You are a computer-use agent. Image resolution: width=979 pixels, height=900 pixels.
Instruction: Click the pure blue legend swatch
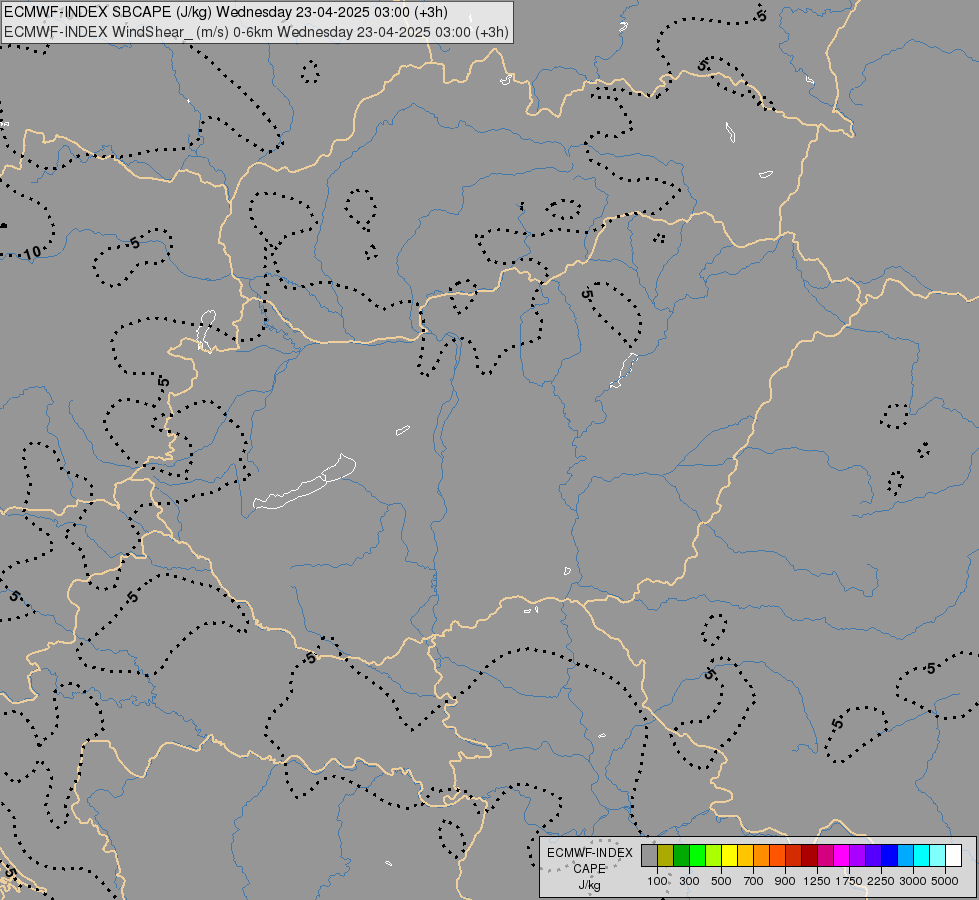click(x=889, y=855)
